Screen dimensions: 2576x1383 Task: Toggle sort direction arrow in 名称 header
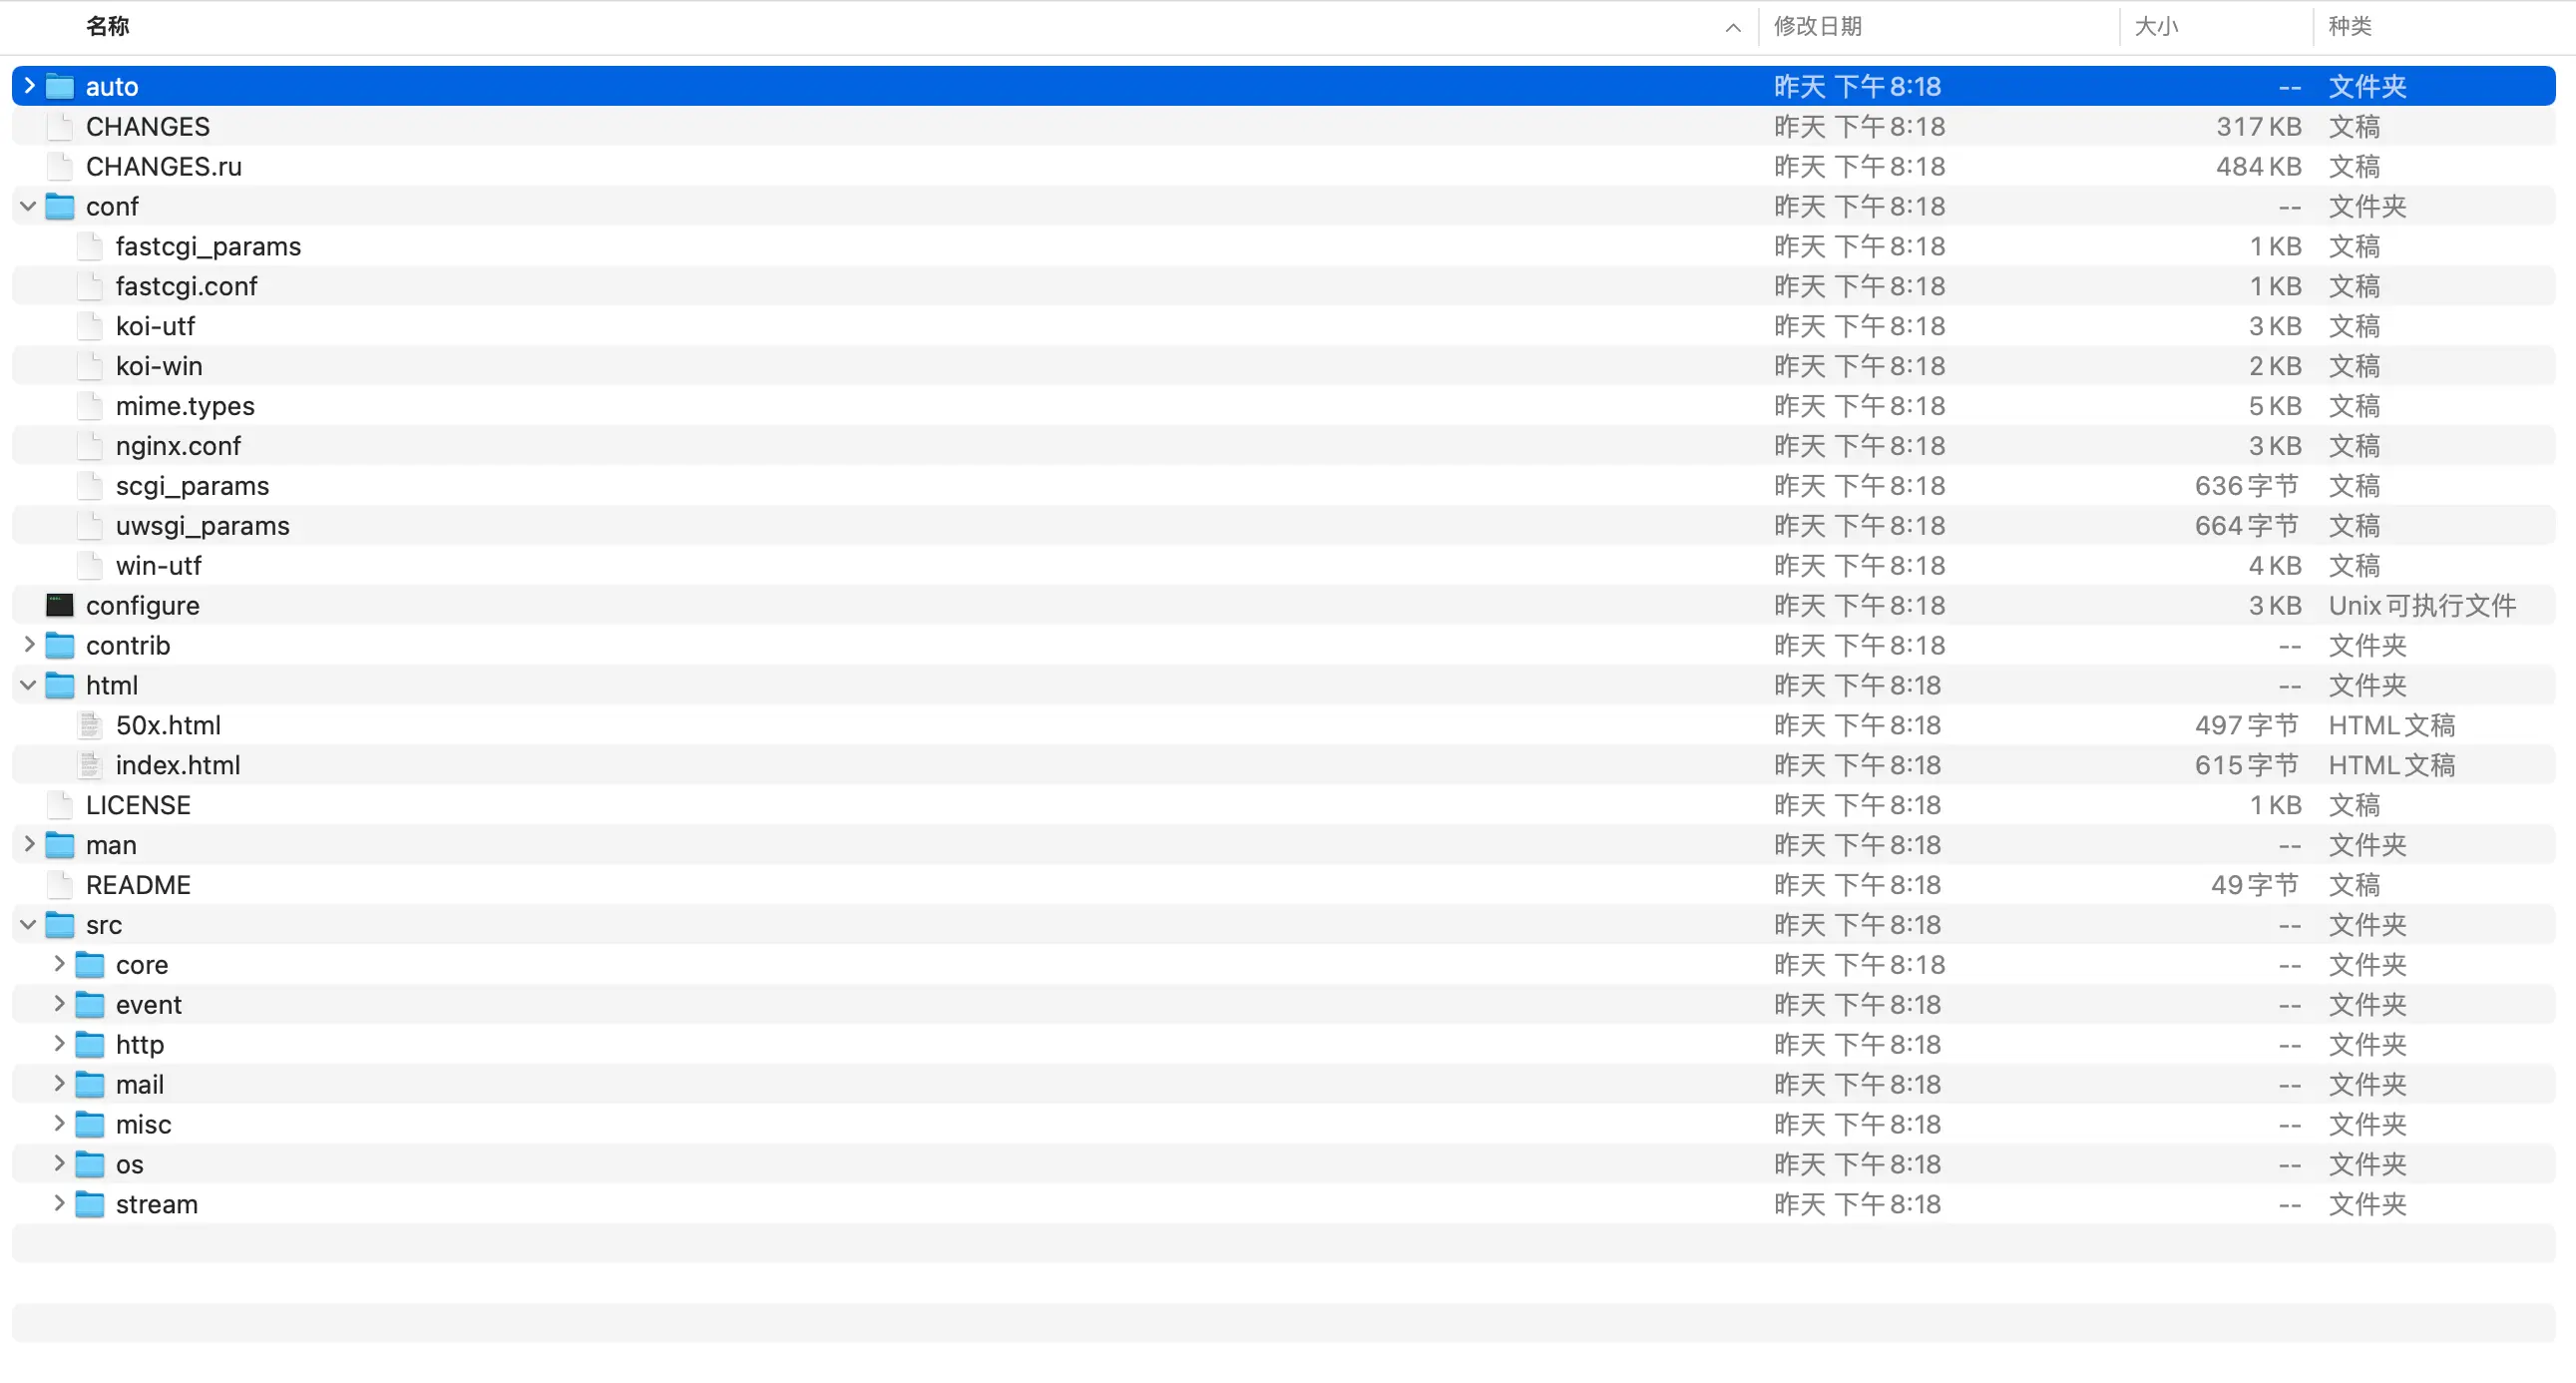(x=1732, y=27)
